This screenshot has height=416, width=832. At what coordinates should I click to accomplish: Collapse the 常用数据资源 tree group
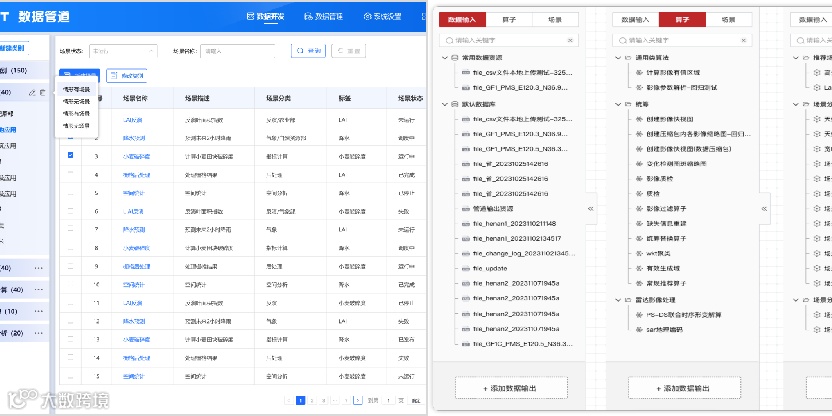pos(445,57)
